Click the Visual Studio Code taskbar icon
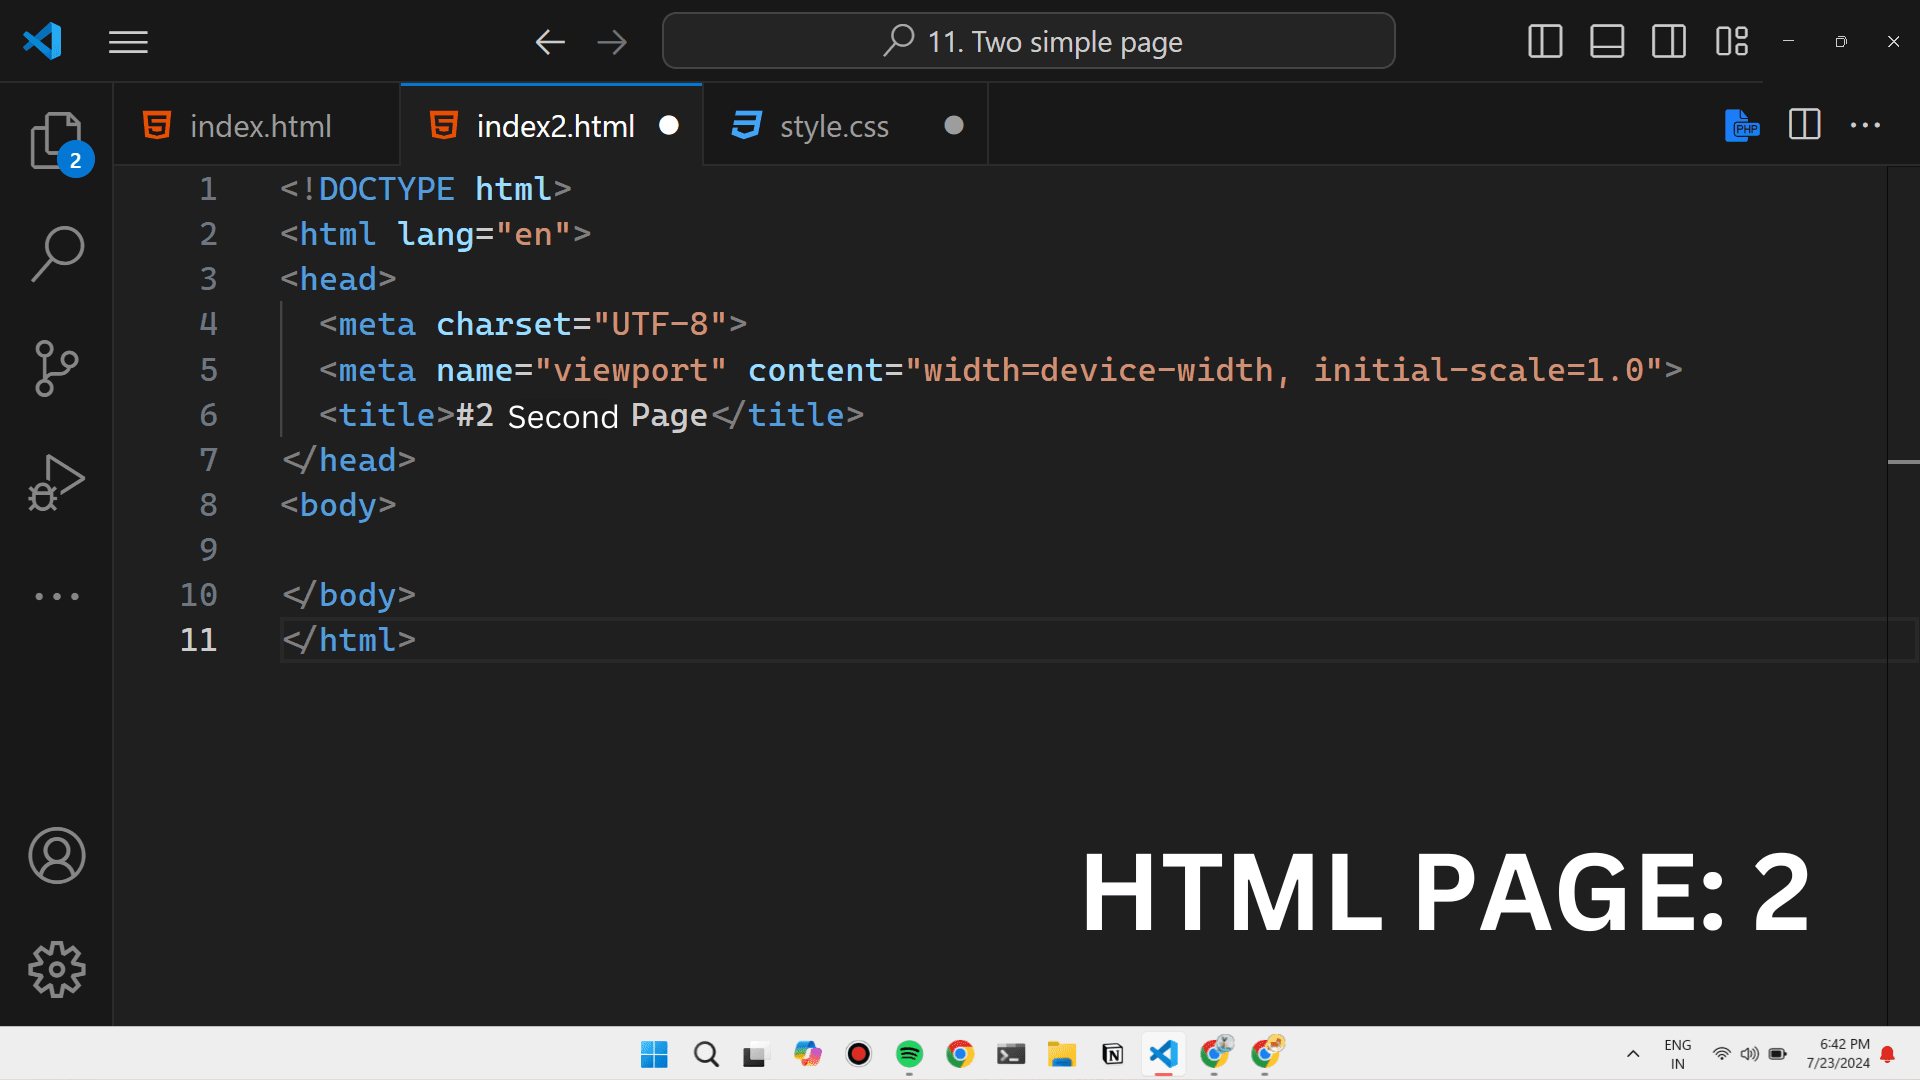1920x1080 pixels. pyautogui.click(x=1163, y=1054)
